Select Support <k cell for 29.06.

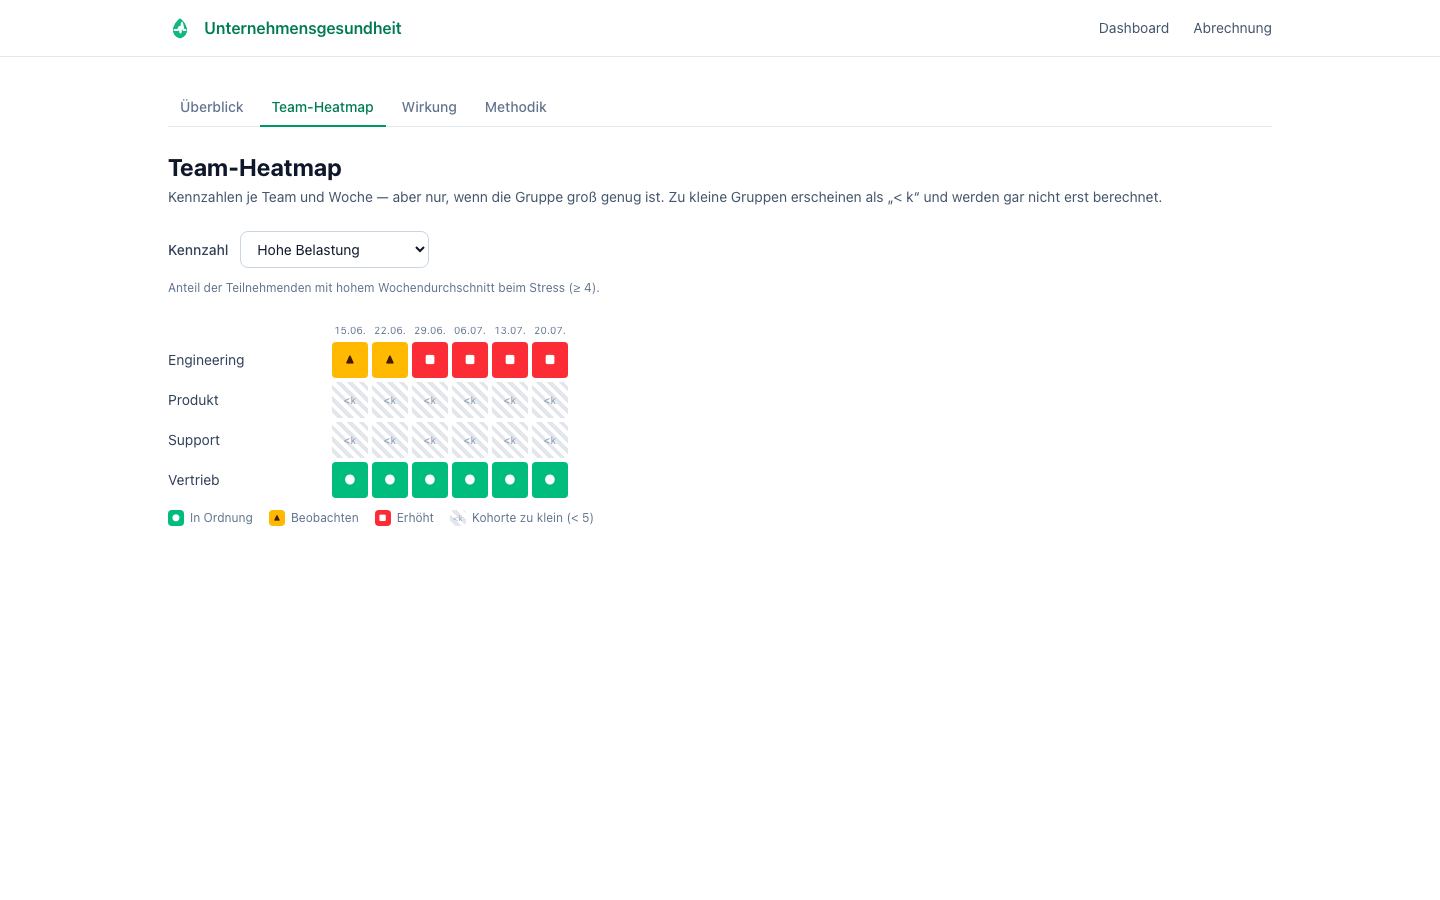(x=430, y=440)
